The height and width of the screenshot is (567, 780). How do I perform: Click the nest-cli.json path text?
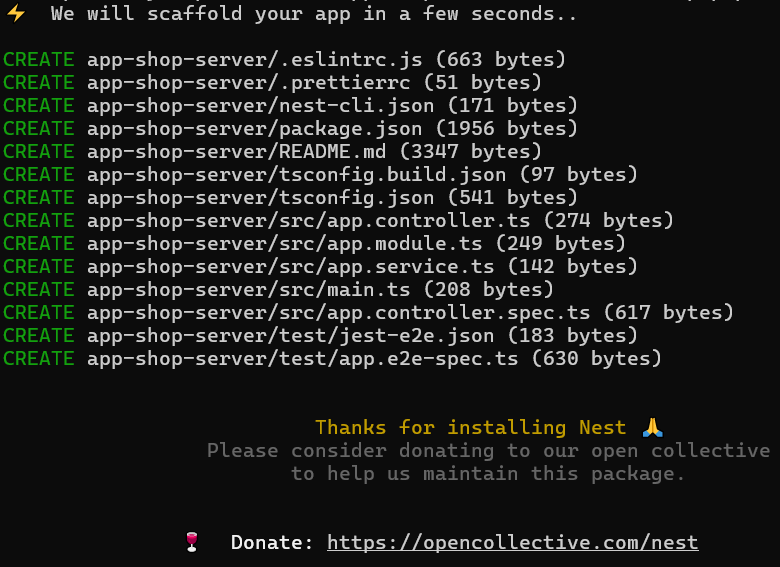click(261, 105)
